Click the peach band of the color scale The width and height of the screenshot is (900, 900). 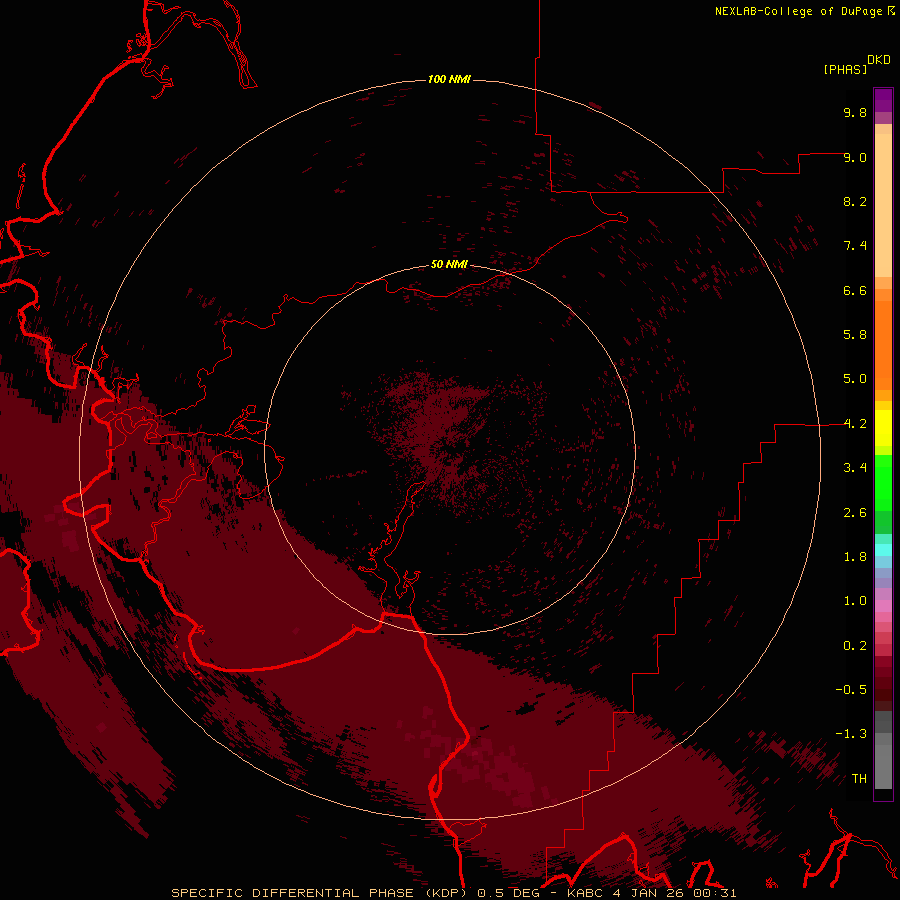(x=883, y=205)
